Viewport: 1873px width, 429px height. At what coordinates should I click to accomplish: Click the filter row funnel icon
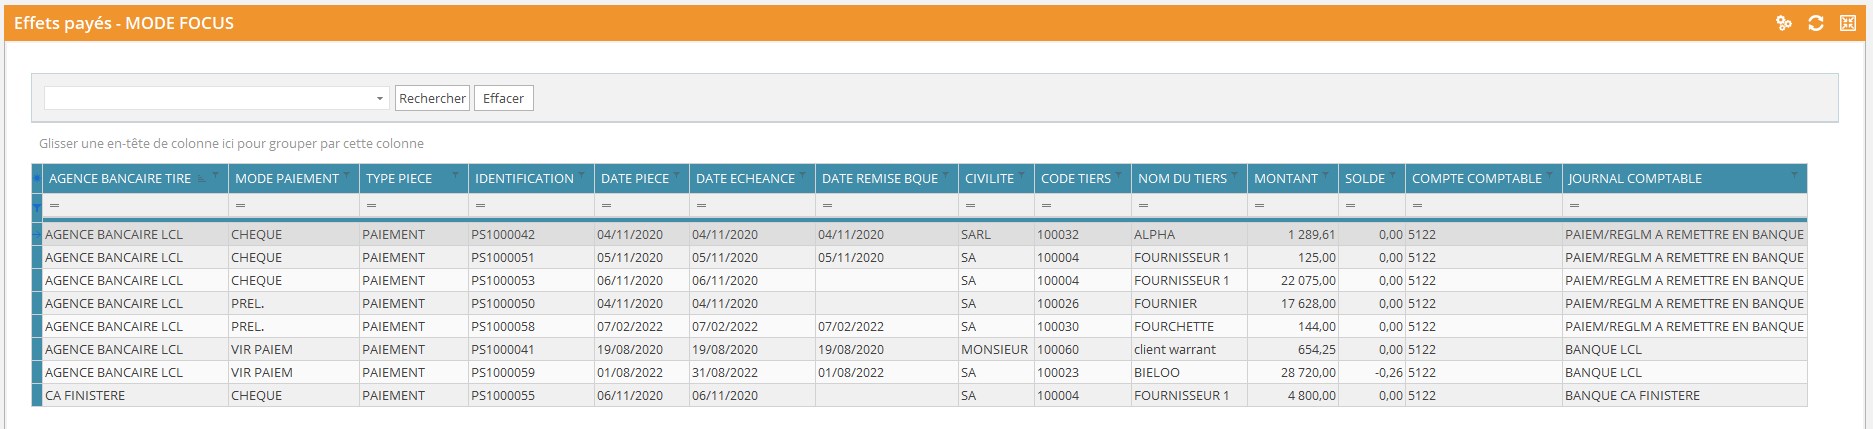pos(37,207)
